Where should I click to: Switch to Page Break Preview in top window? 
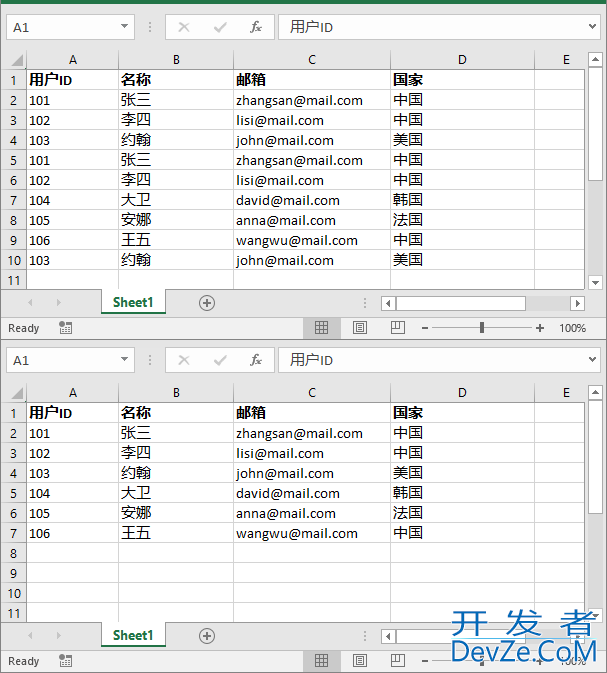coord(398,327)
